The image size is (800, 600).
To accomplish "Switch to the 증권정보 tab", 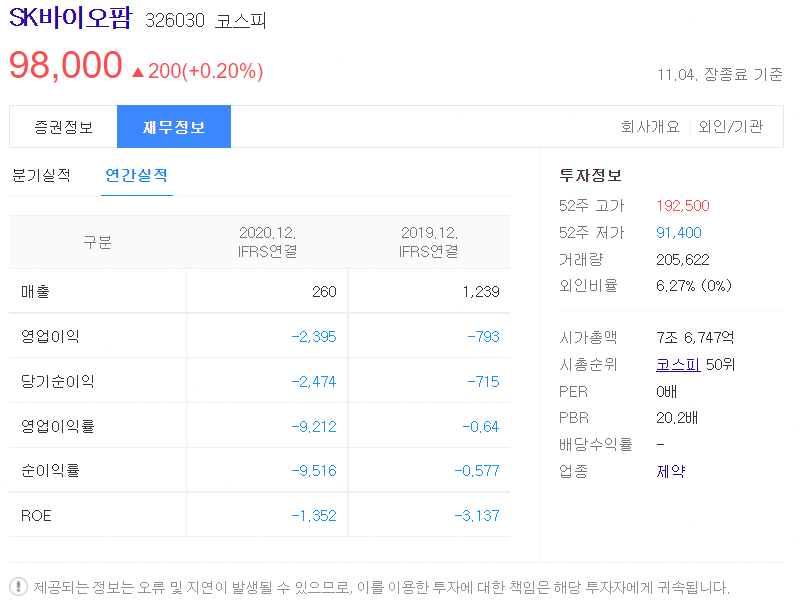I will [63, 127].
